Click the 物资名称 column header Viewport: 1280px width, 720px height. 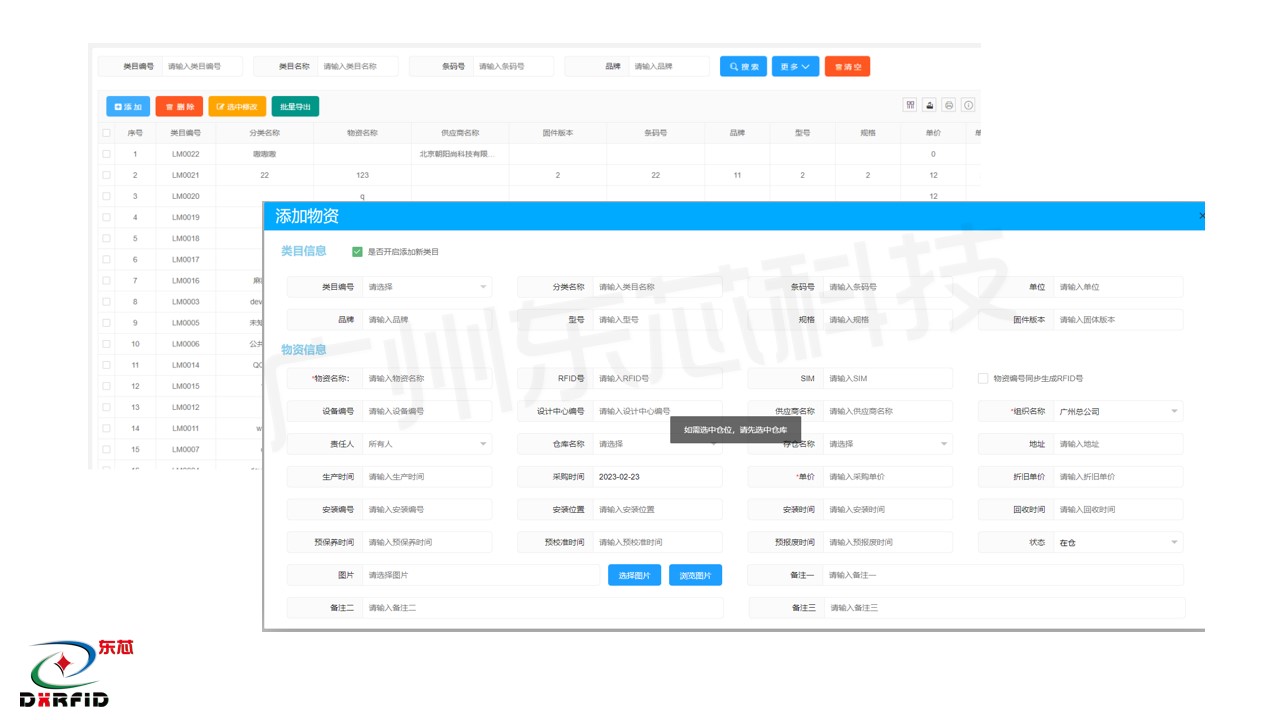click(362, 133)
